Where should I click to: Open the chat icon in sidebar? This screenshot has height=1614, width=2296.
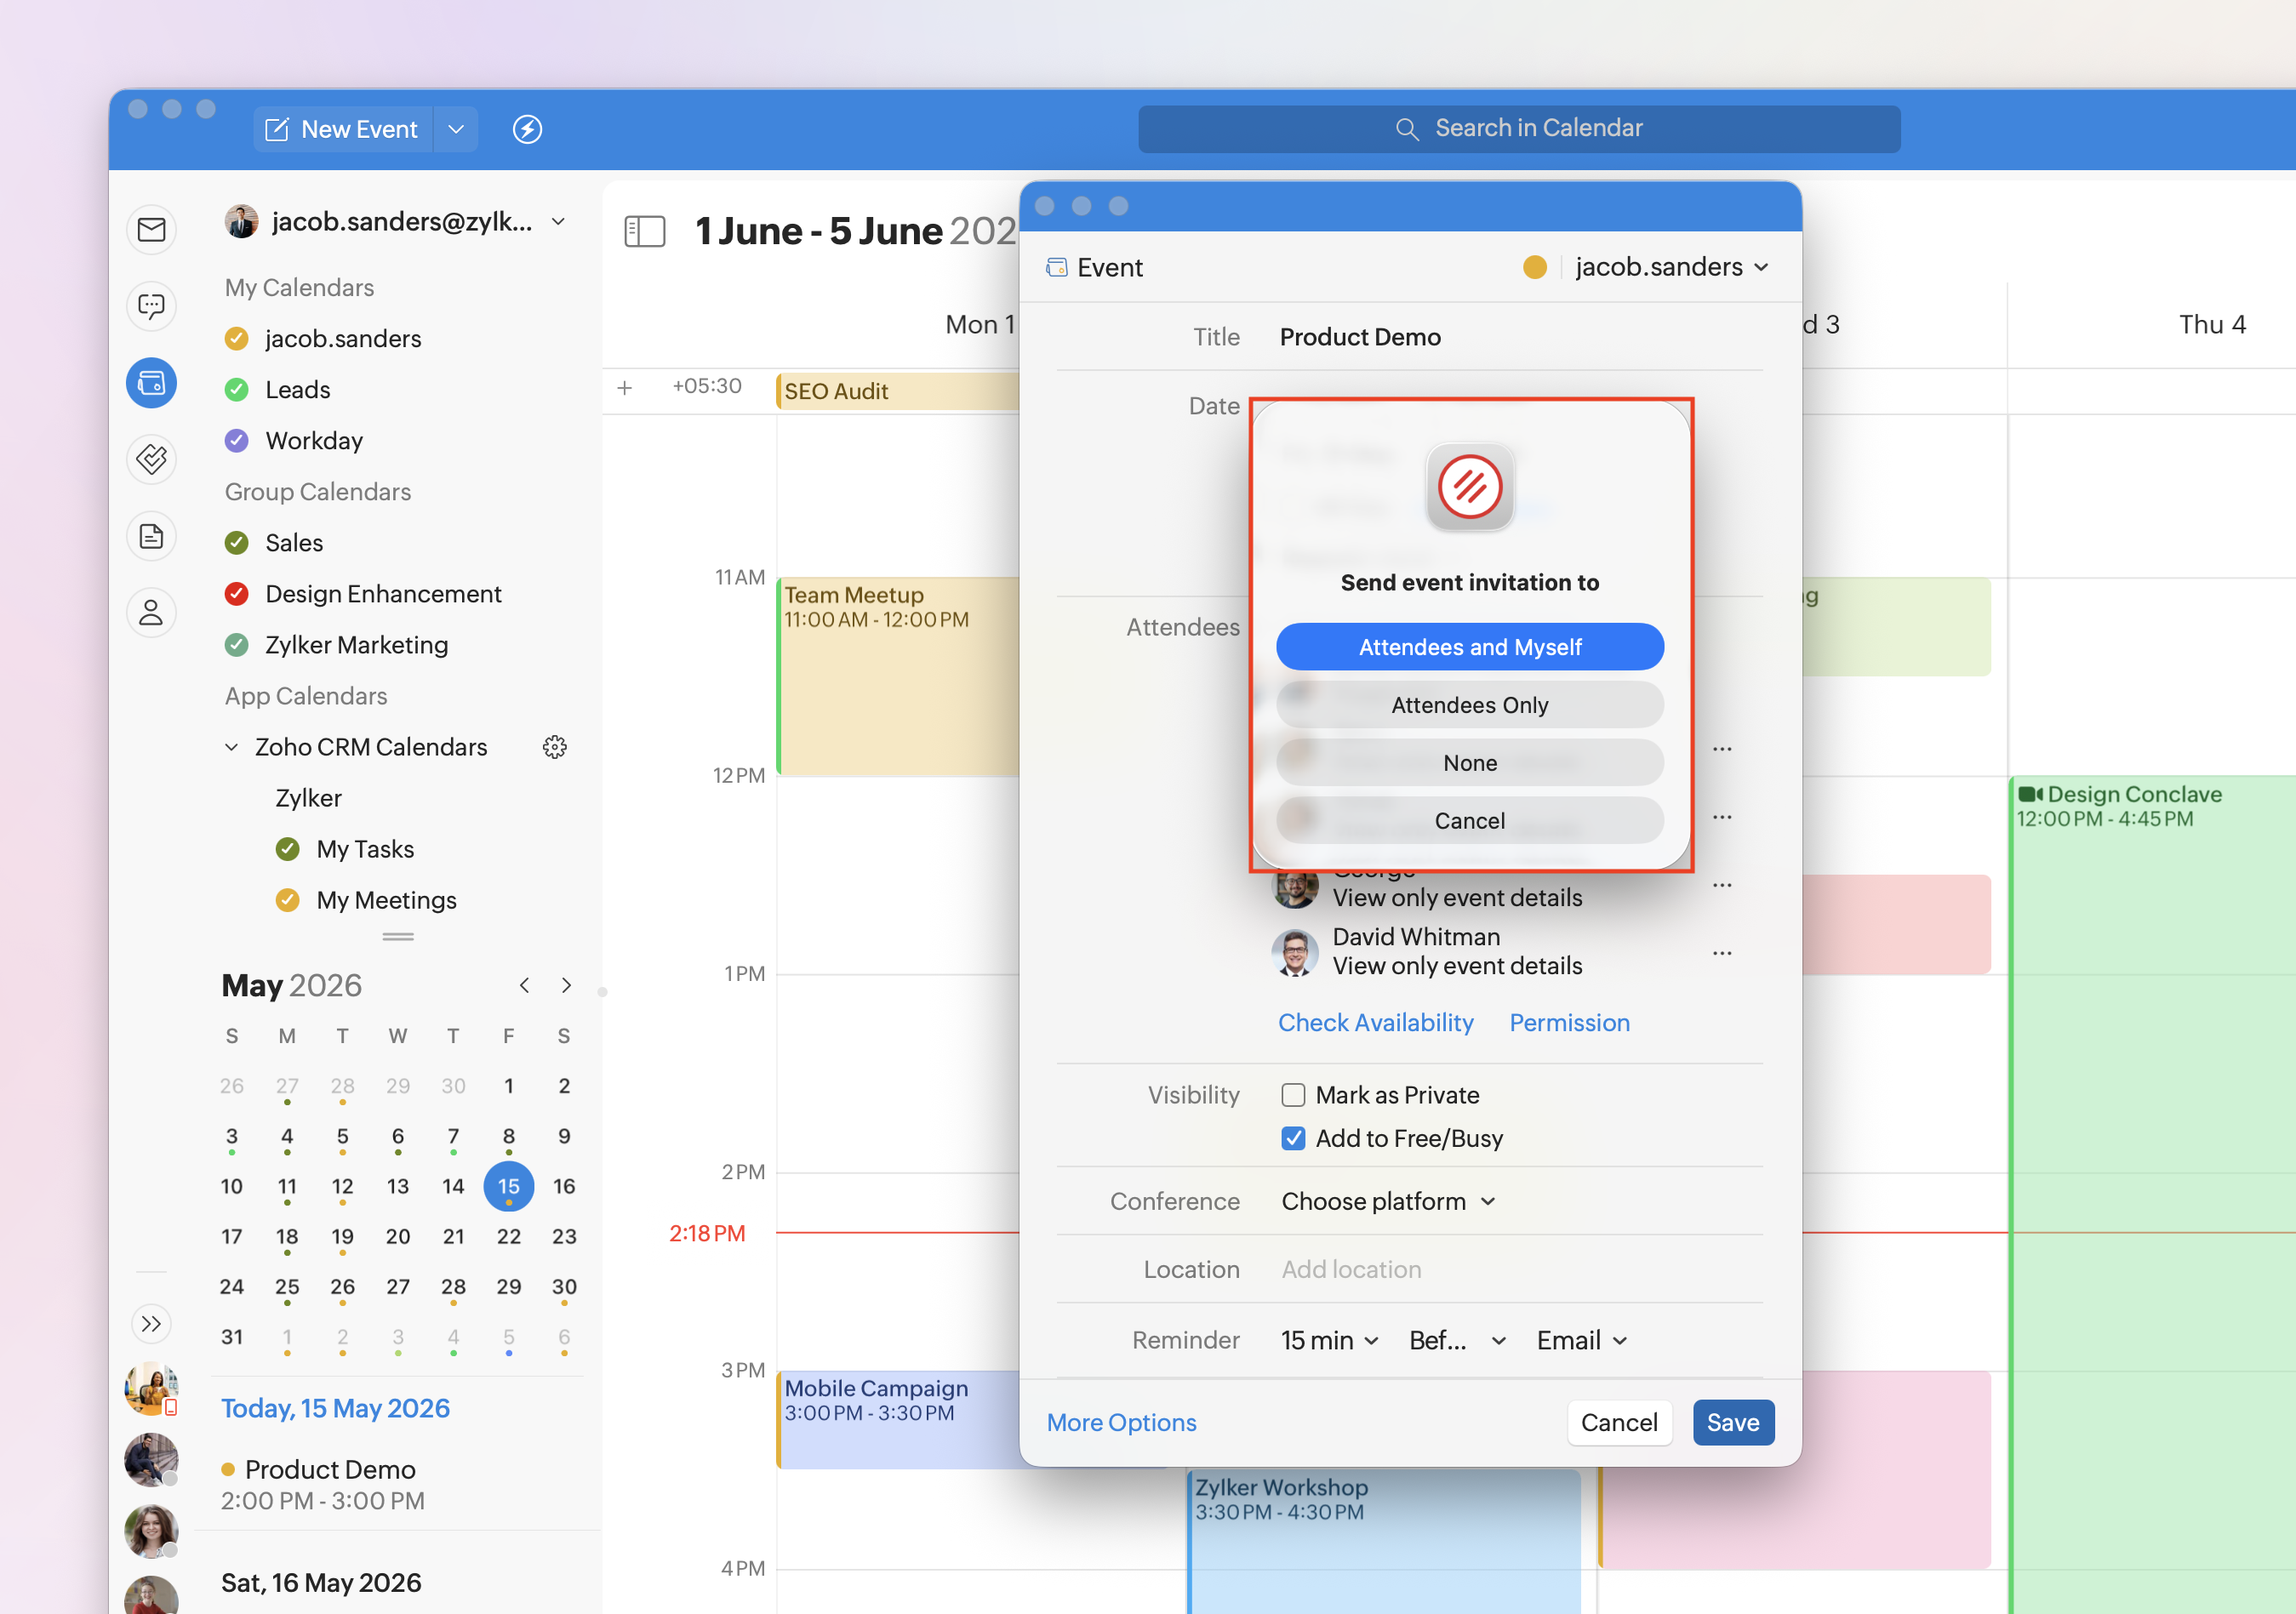tap(151, 306)
